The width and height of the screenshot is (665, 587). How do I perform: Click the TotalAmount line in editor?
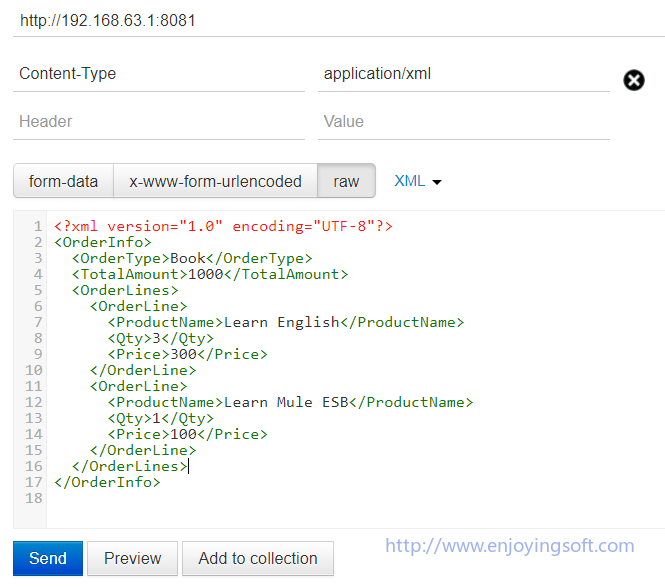coord(209,274)
